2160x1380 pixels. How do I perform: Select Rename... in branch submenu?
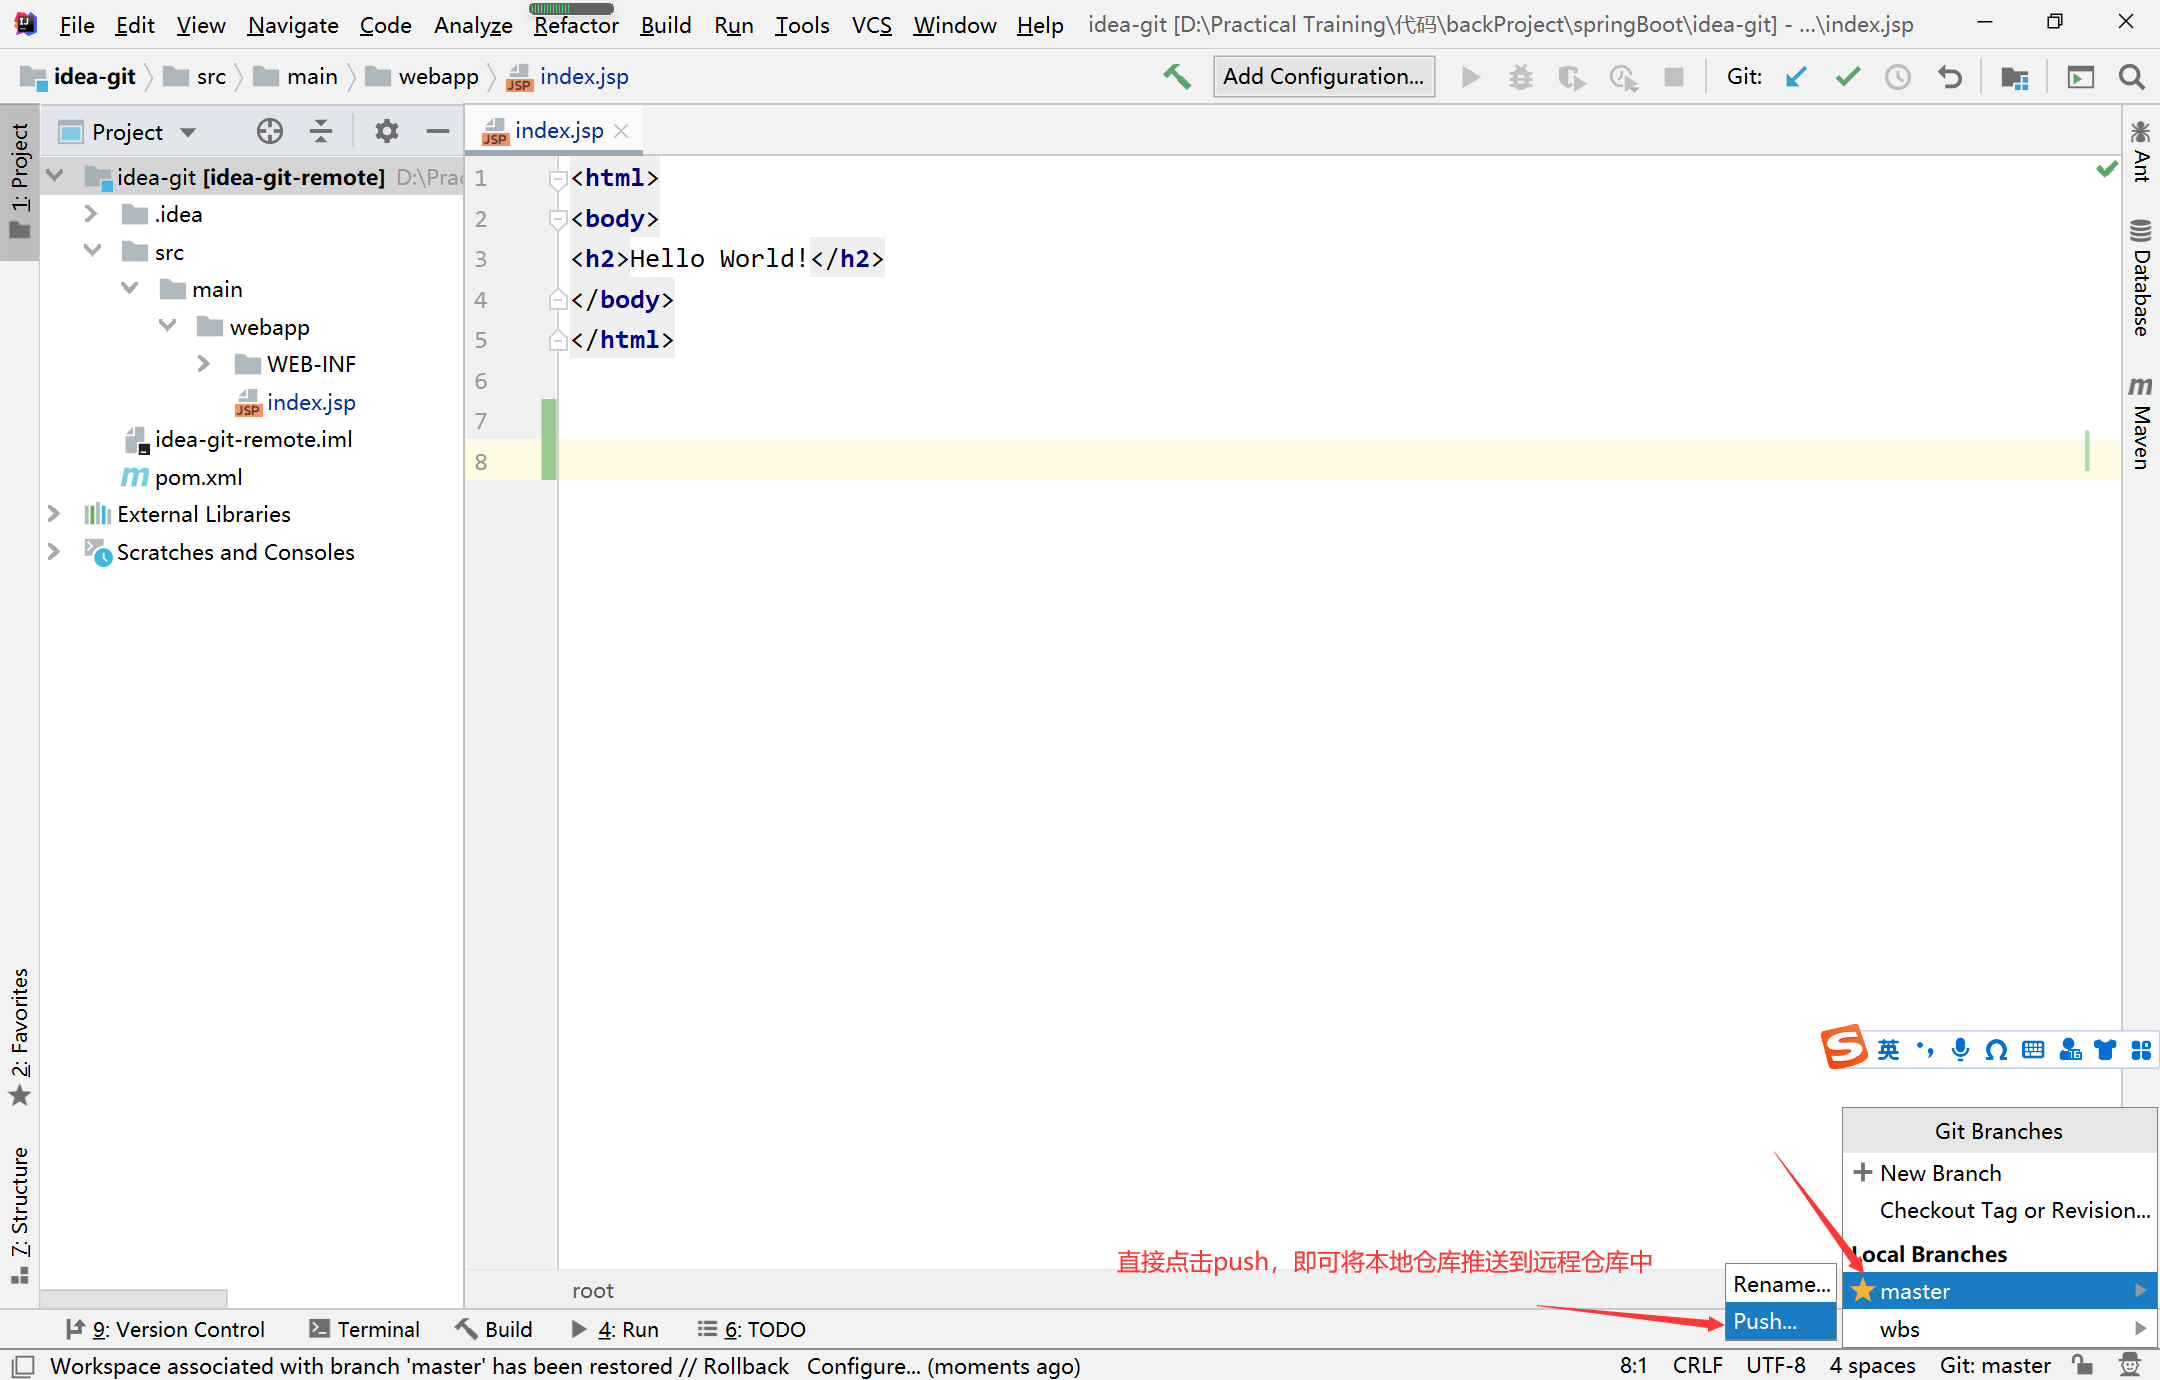coord(1780,1284)
